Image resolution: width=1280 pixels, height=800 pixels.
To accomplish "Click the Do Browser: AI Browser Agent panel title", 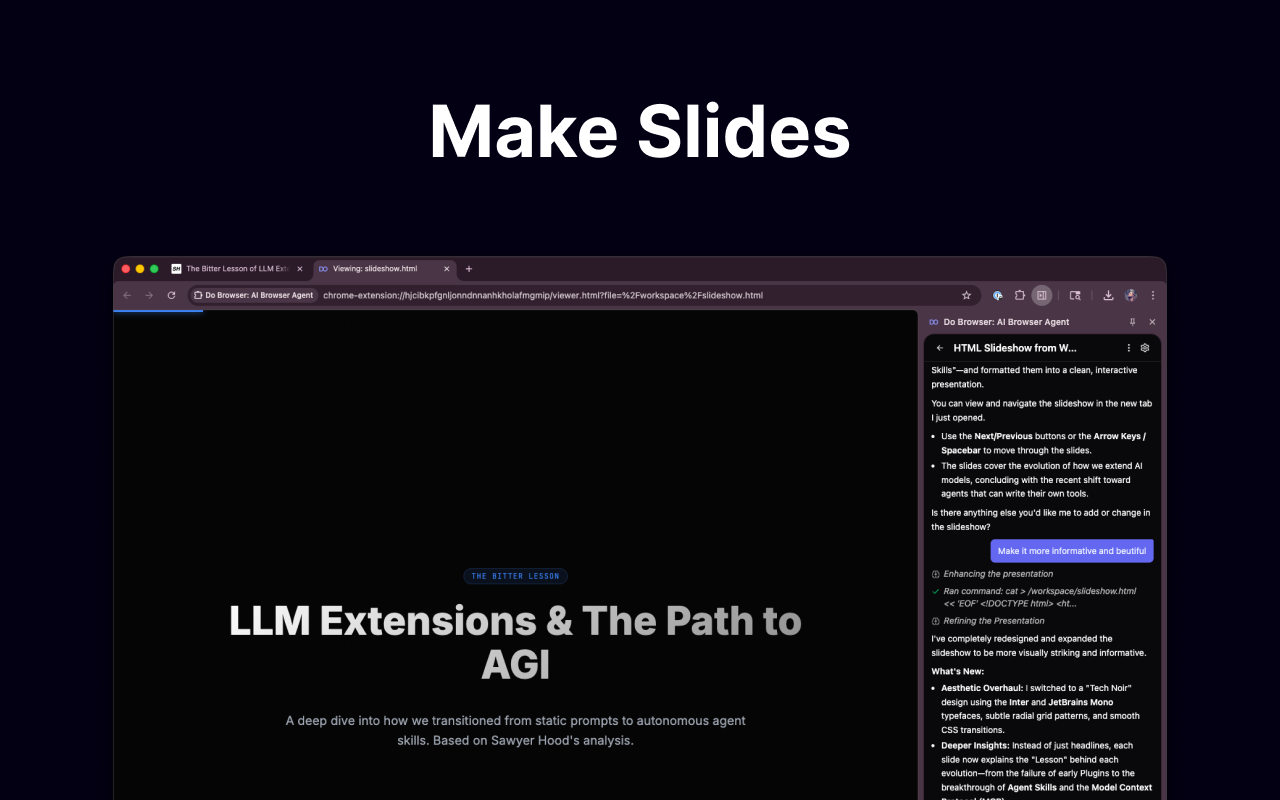I will [x=1006, y=322].
